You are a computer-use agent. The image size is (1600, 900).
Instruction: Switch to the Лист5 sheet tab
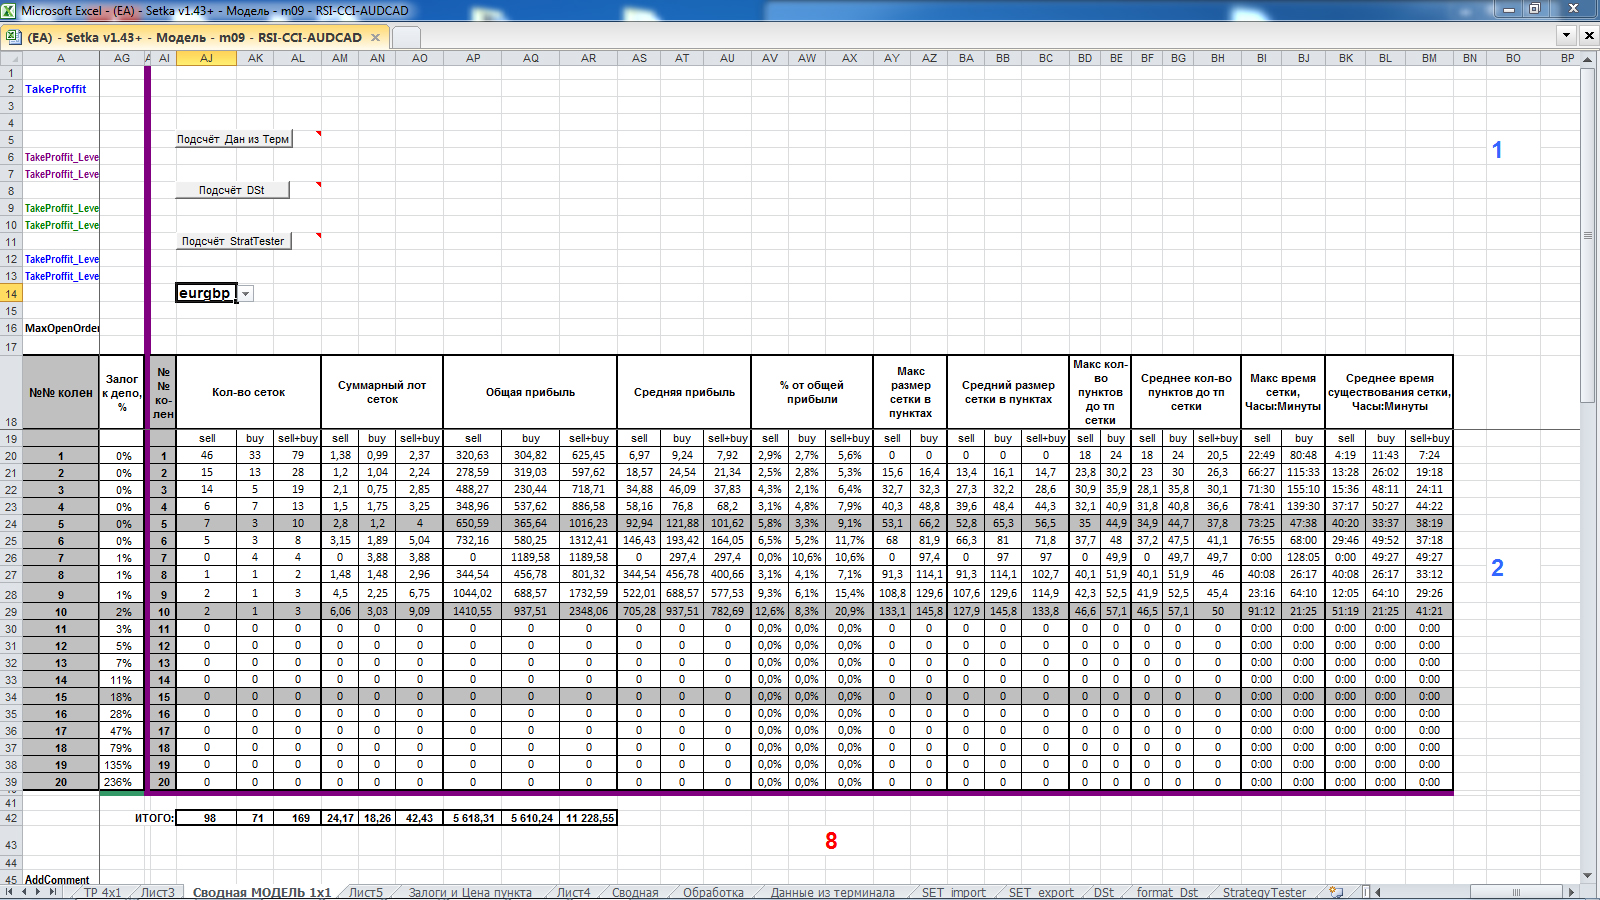(366, 892)
